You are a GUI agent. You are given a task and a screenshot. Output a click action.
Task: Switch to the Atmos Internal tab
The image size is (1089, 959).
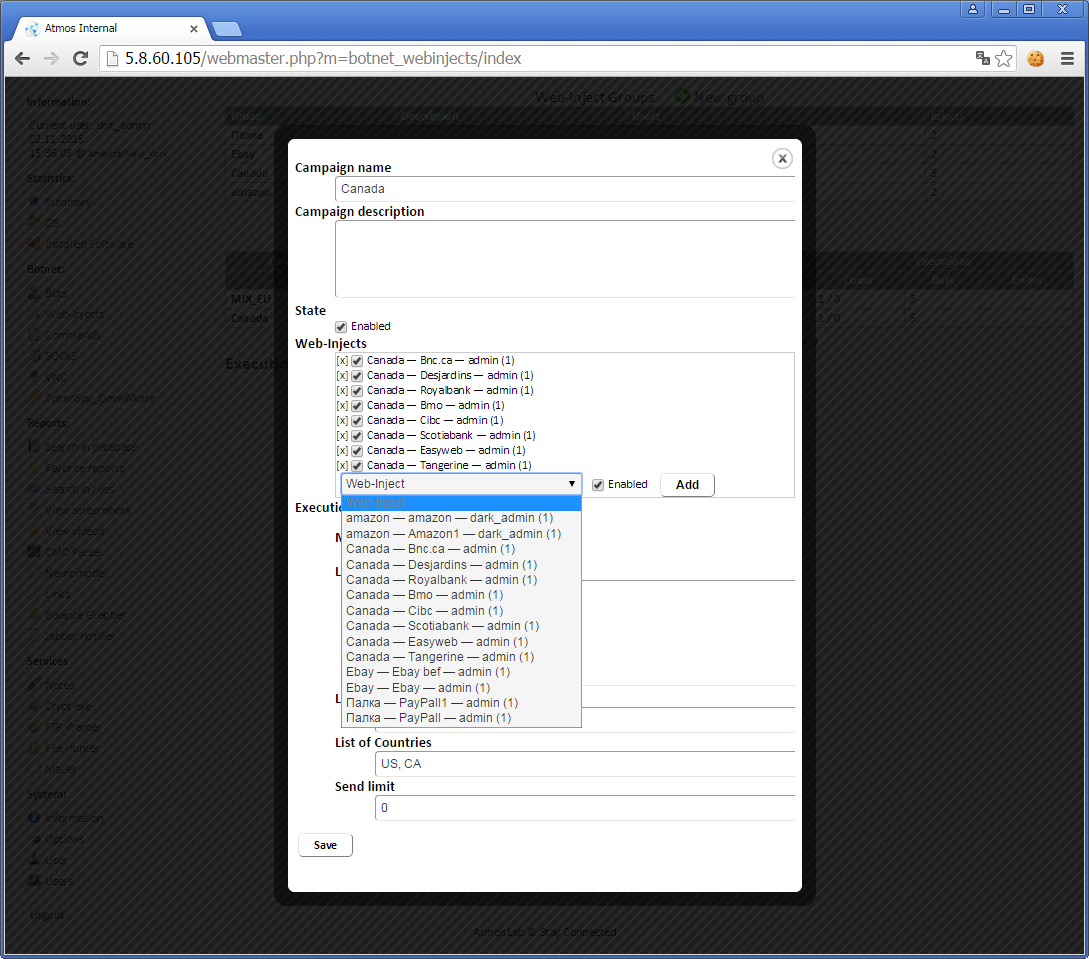tap(111, 28)
